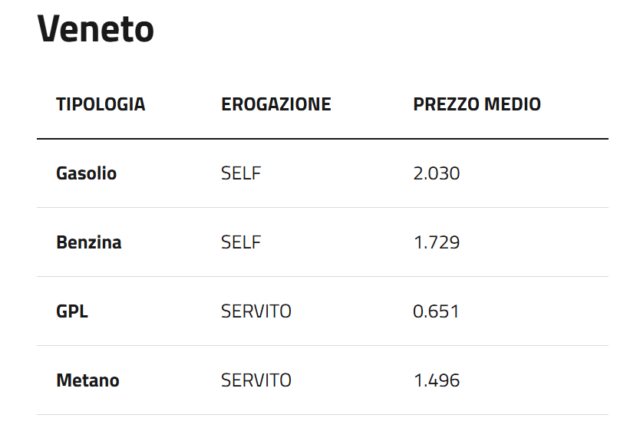This screenshot has height=441, width=640.
Task: Select the Benzina price 1.729
Action: (x=436, y=242)
